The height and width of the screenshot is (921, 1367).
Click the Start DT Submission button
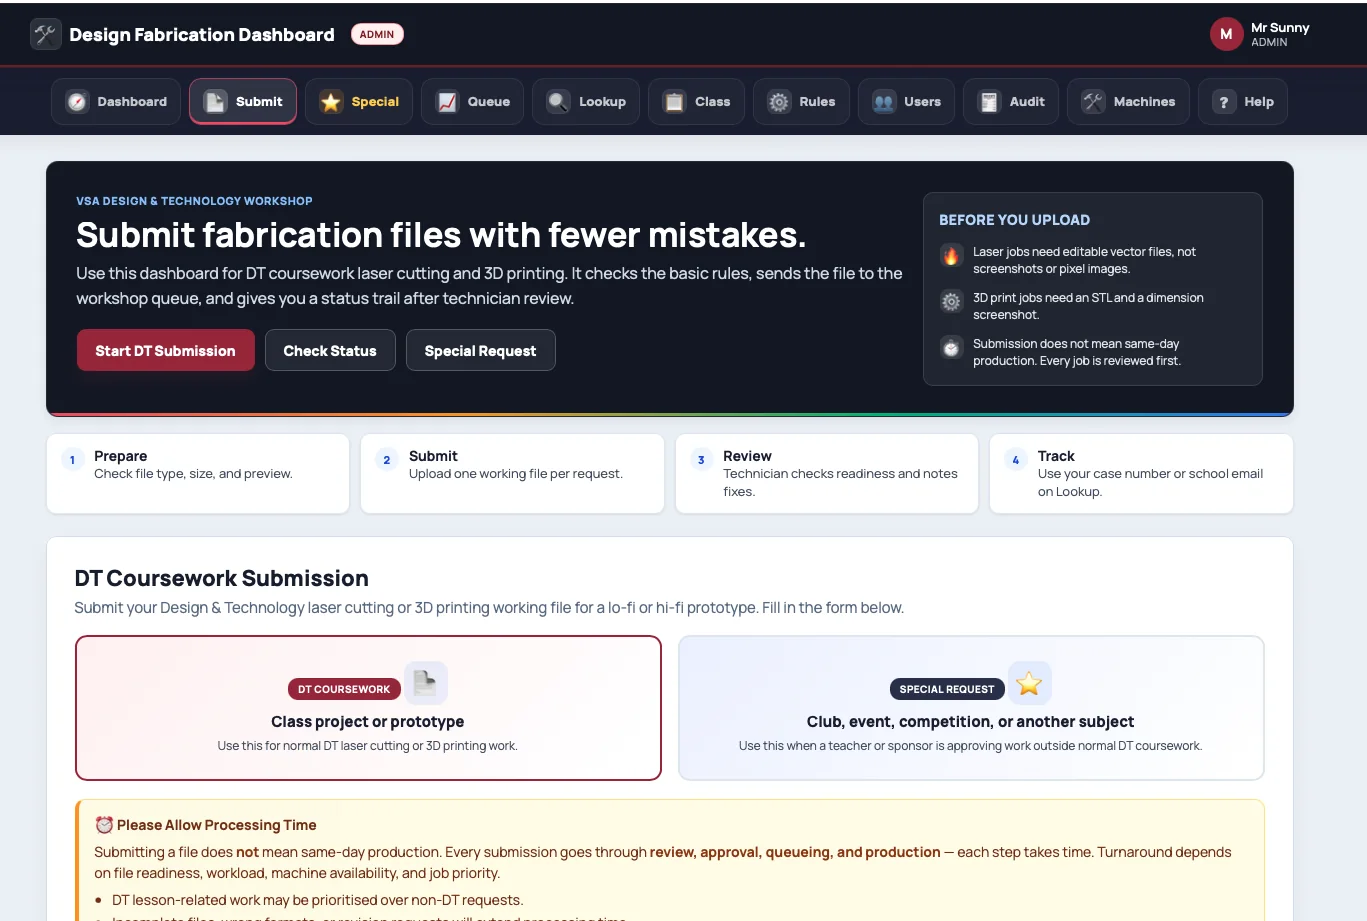pyautogui.click(x=166, y=350)
